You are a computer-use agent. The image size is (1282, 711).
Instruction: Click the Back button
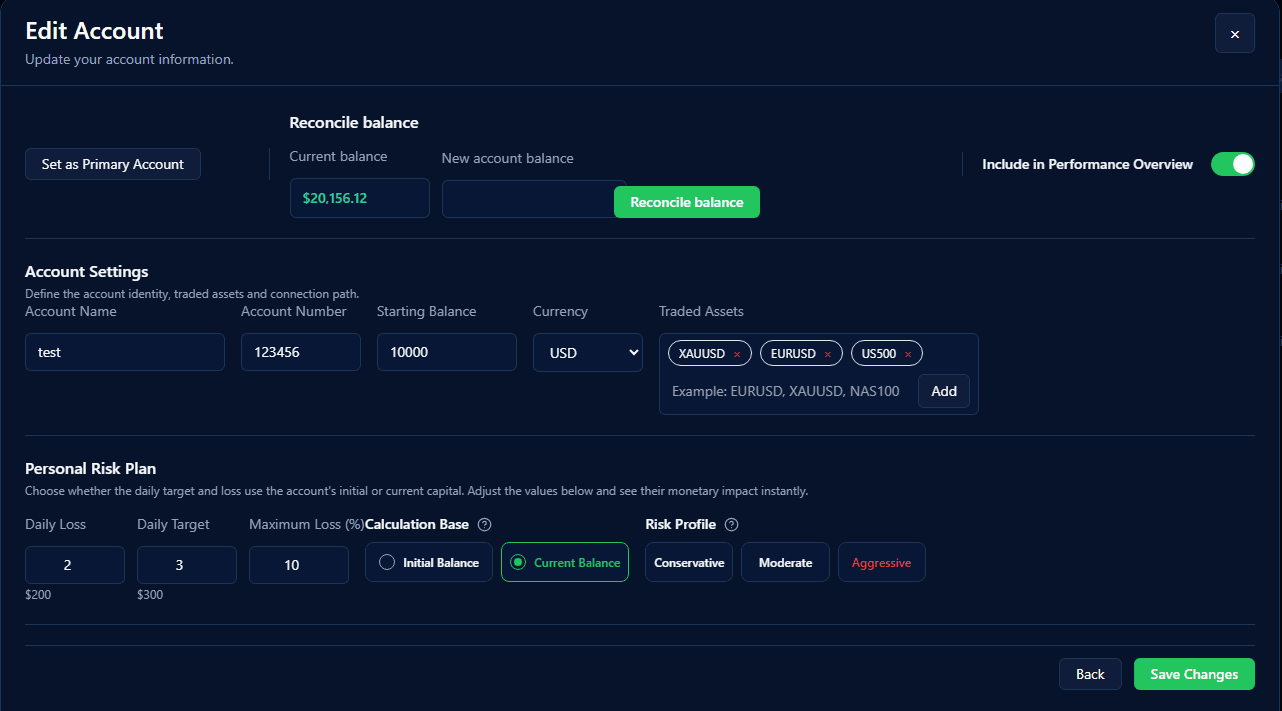tap(1090, 674)
